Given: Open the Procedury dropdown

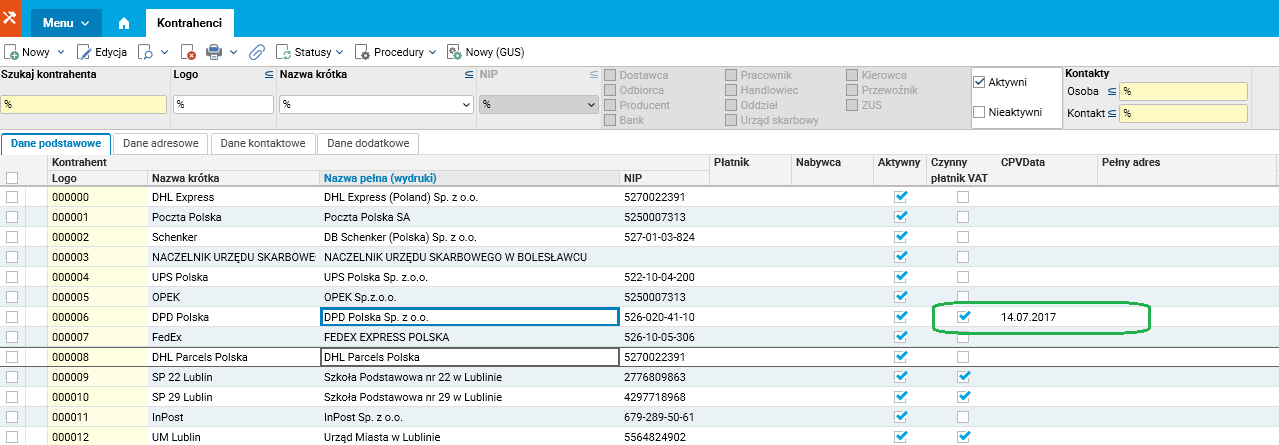Looking at the screenshot, I should [395, 52].
